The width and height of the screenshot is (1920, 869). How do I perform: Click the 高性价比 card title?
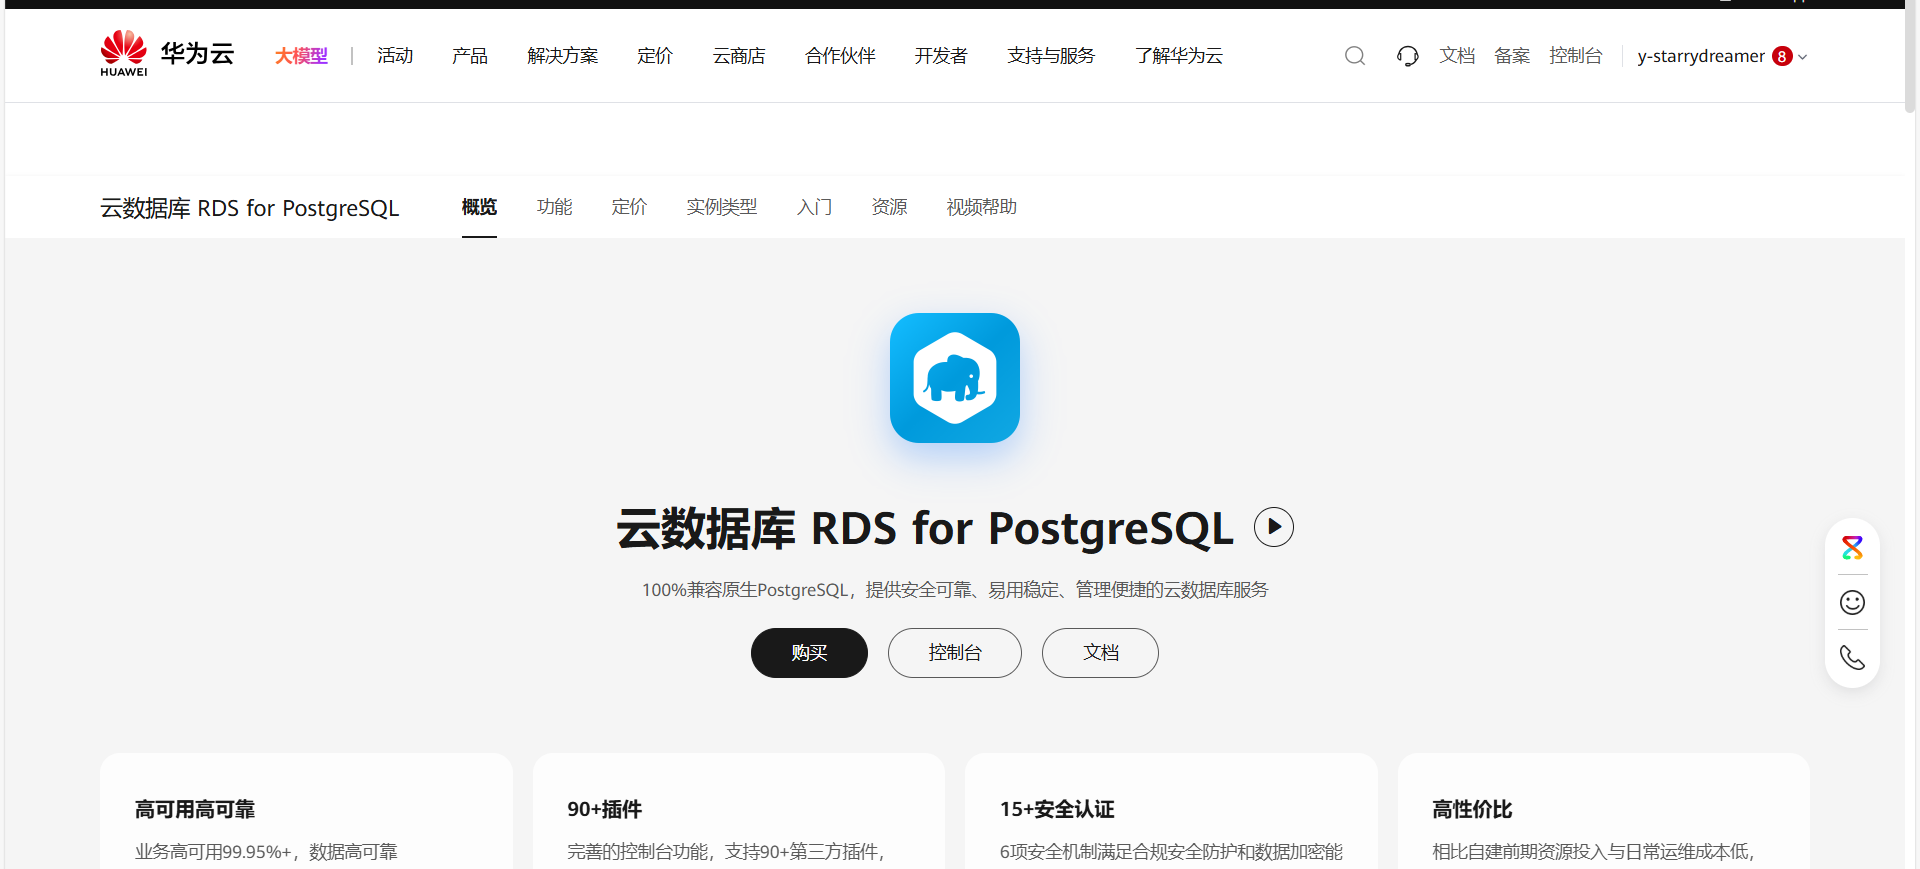pyautogui.click(x=1472, y=809)
